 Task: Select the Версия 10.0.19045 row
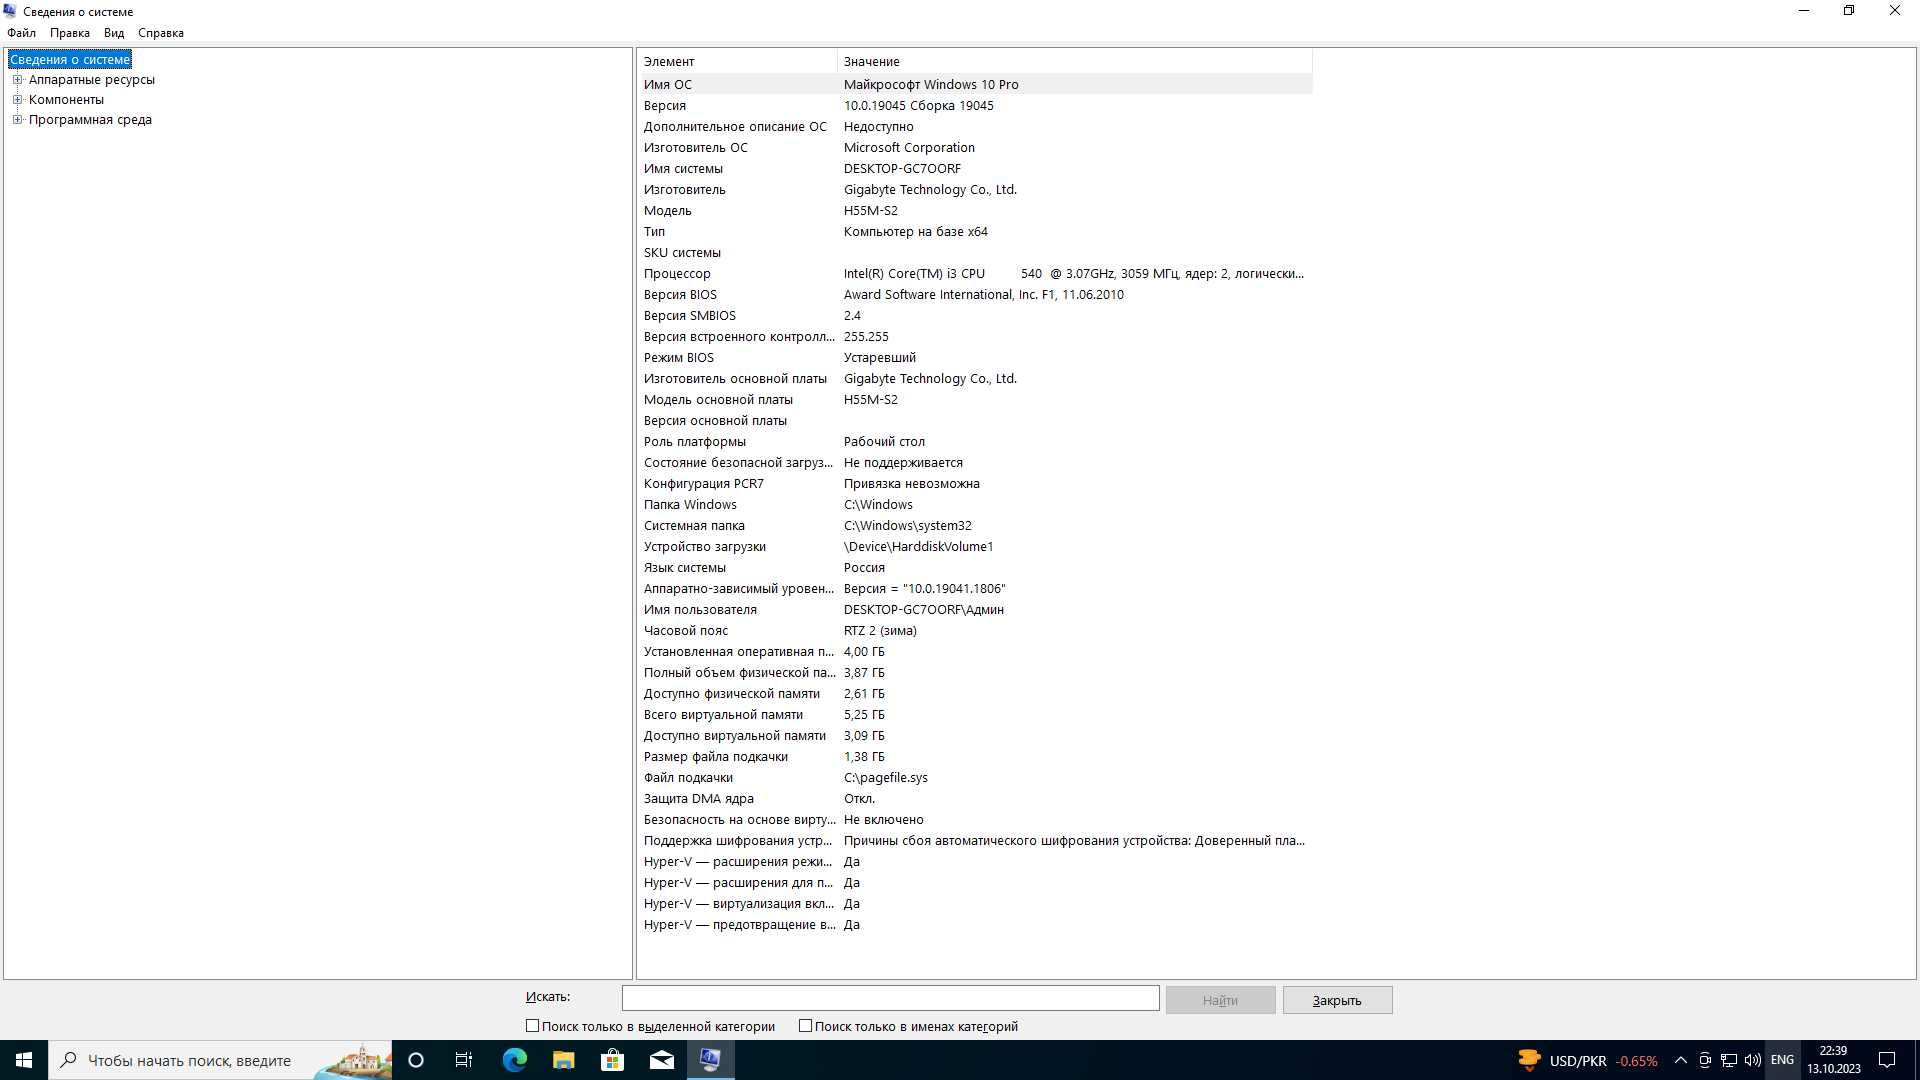(x=975, y=106)
